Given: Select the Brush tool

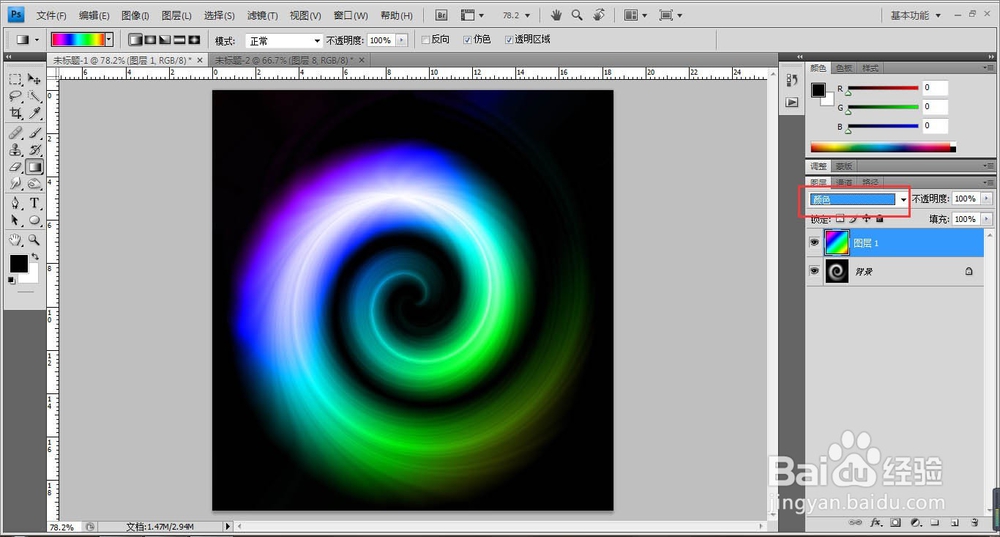Looking at the screenshot, I should 34,133.
